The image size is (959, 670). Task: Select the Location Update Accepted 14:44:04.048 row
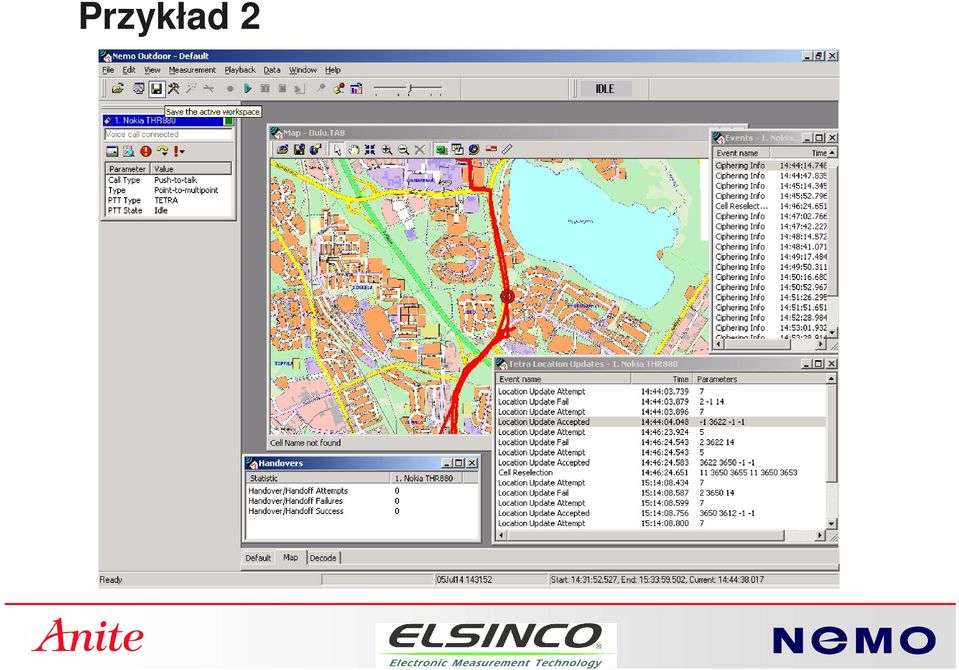pyautogui.click(x=661, y=422)
